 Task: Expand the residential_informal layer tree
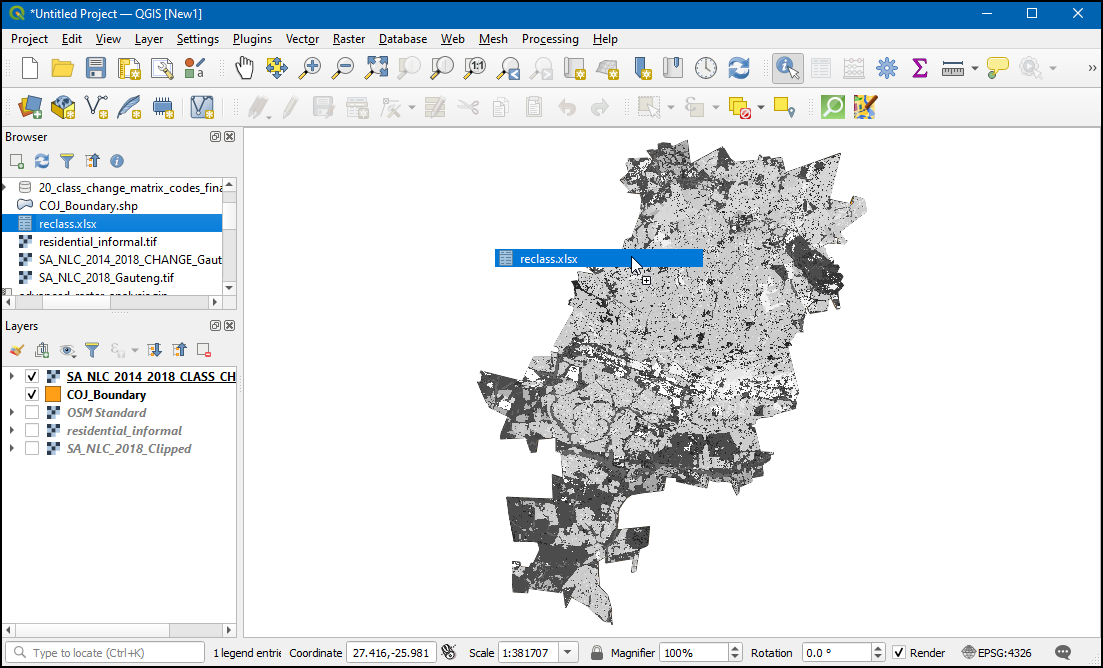point(11,431)
